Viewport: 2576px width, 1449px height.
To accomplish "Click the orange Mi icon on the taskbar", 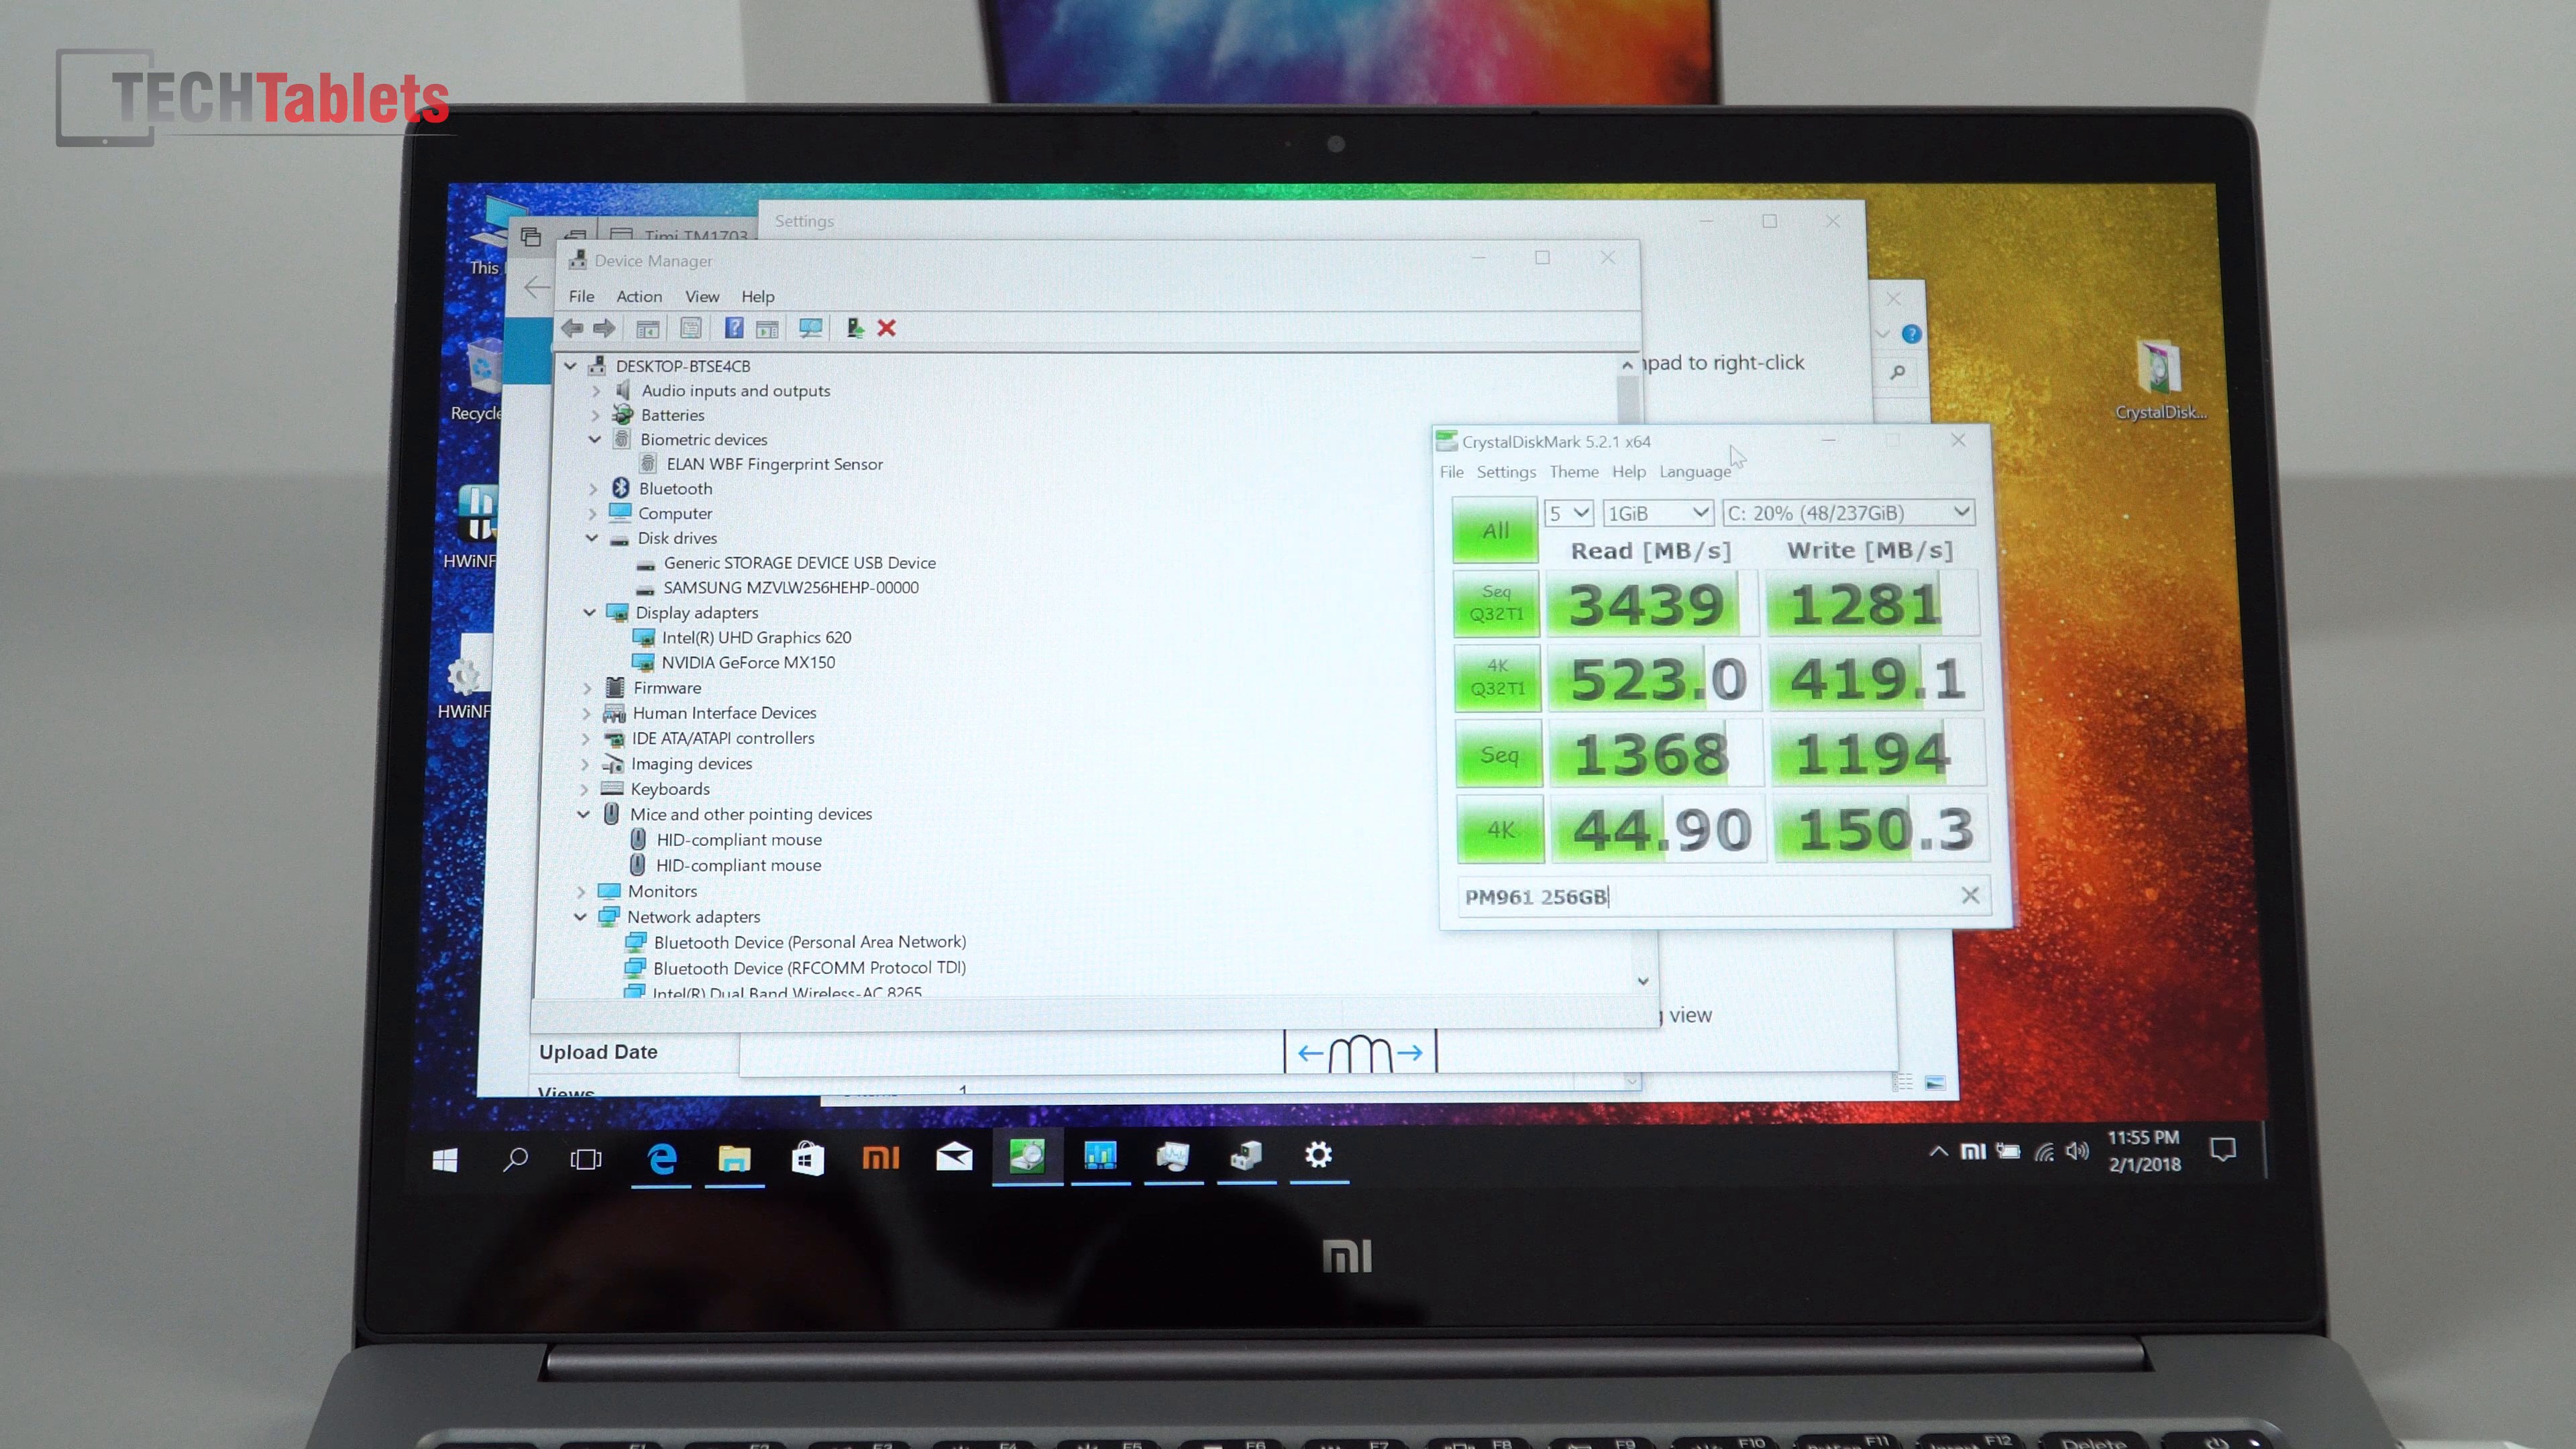I will [881, 1157].
